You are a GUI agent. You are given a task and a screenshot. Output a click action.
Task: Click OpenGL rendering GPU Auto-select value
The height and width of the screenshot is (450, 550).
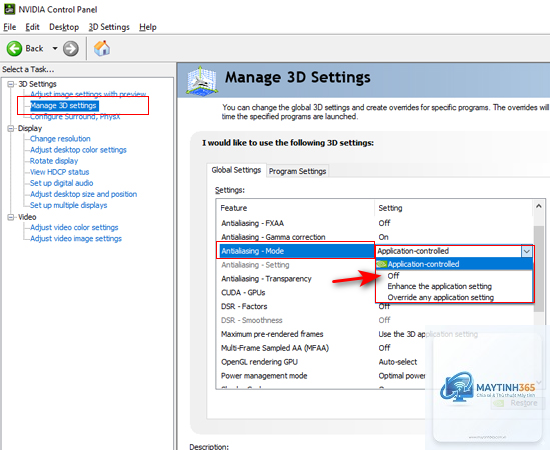click(x=398, y=362)
